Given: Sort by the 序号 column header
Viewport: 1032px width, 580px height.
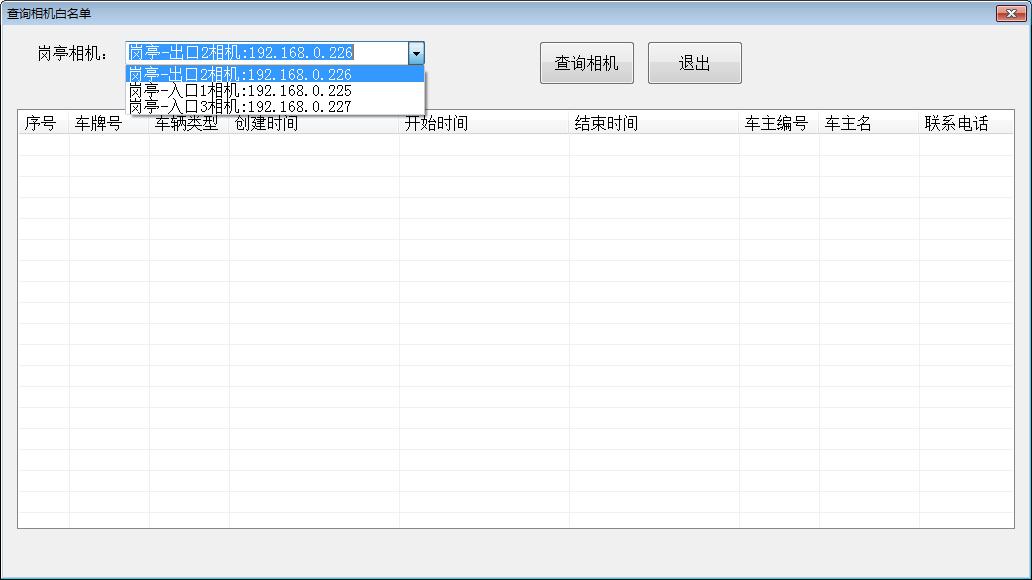Looking at the screenshot, I should (x=43, y=124).
